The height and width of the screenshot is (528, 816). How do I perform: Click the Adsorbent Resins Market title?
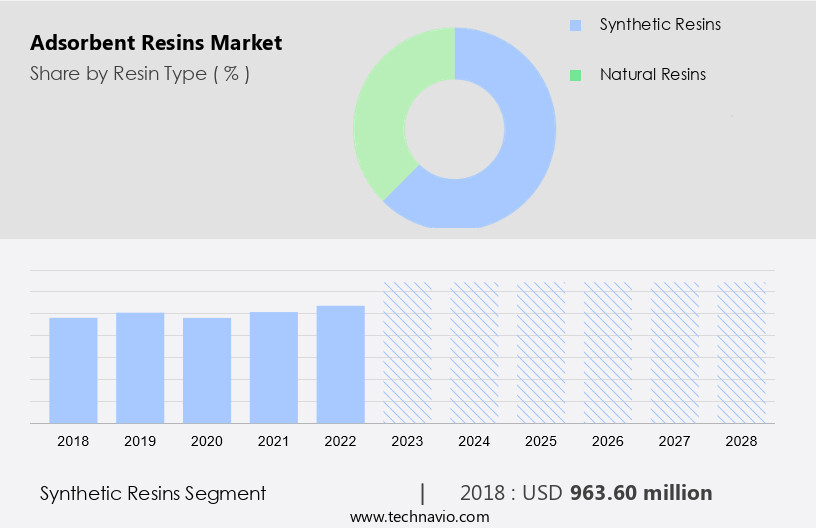click(x=156, y=43)
